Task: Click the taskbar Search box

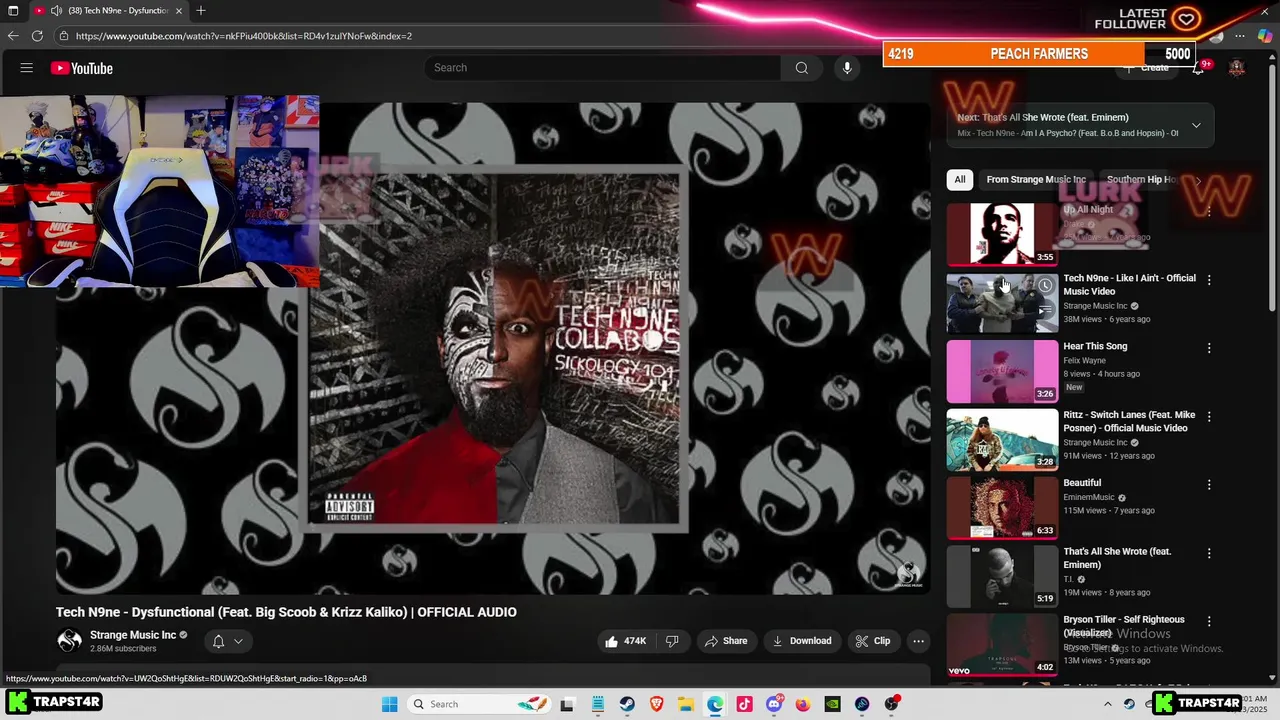Action: click(478, 704)
